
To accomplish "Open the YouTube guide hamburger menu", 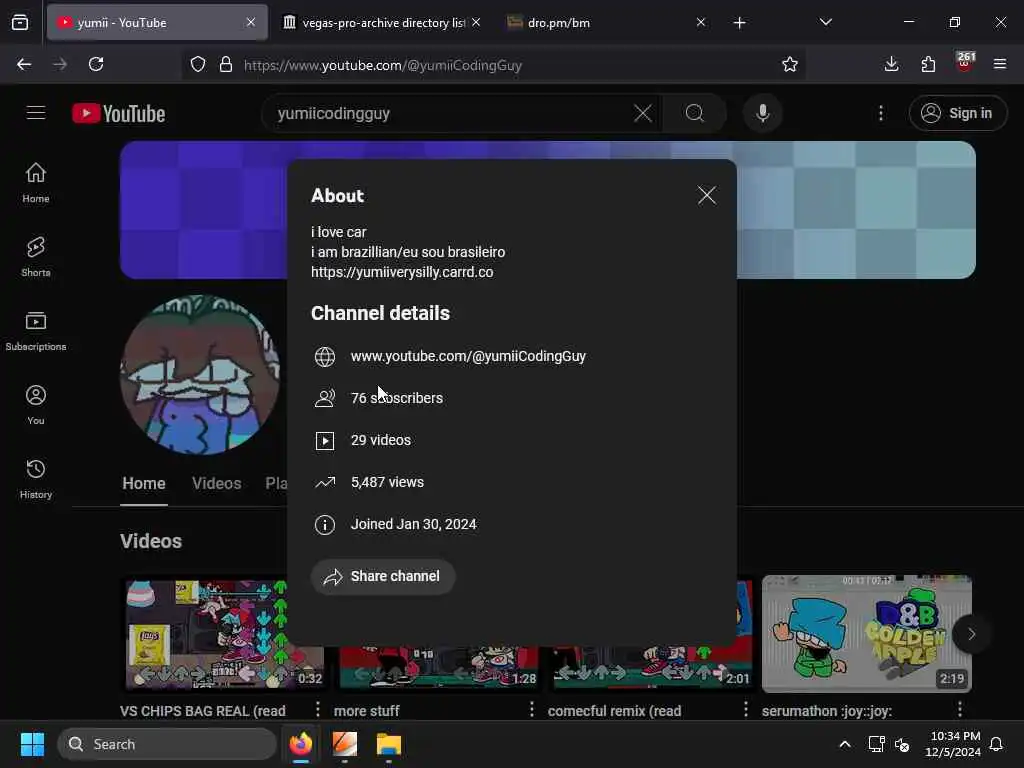I will (36, 113).
